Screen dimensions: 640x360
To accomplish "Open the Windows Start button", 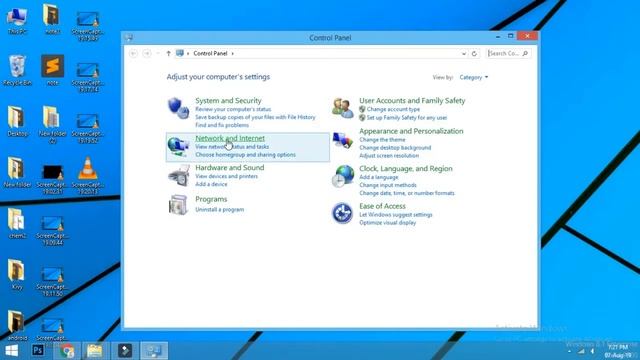I will tap(11, 351).
